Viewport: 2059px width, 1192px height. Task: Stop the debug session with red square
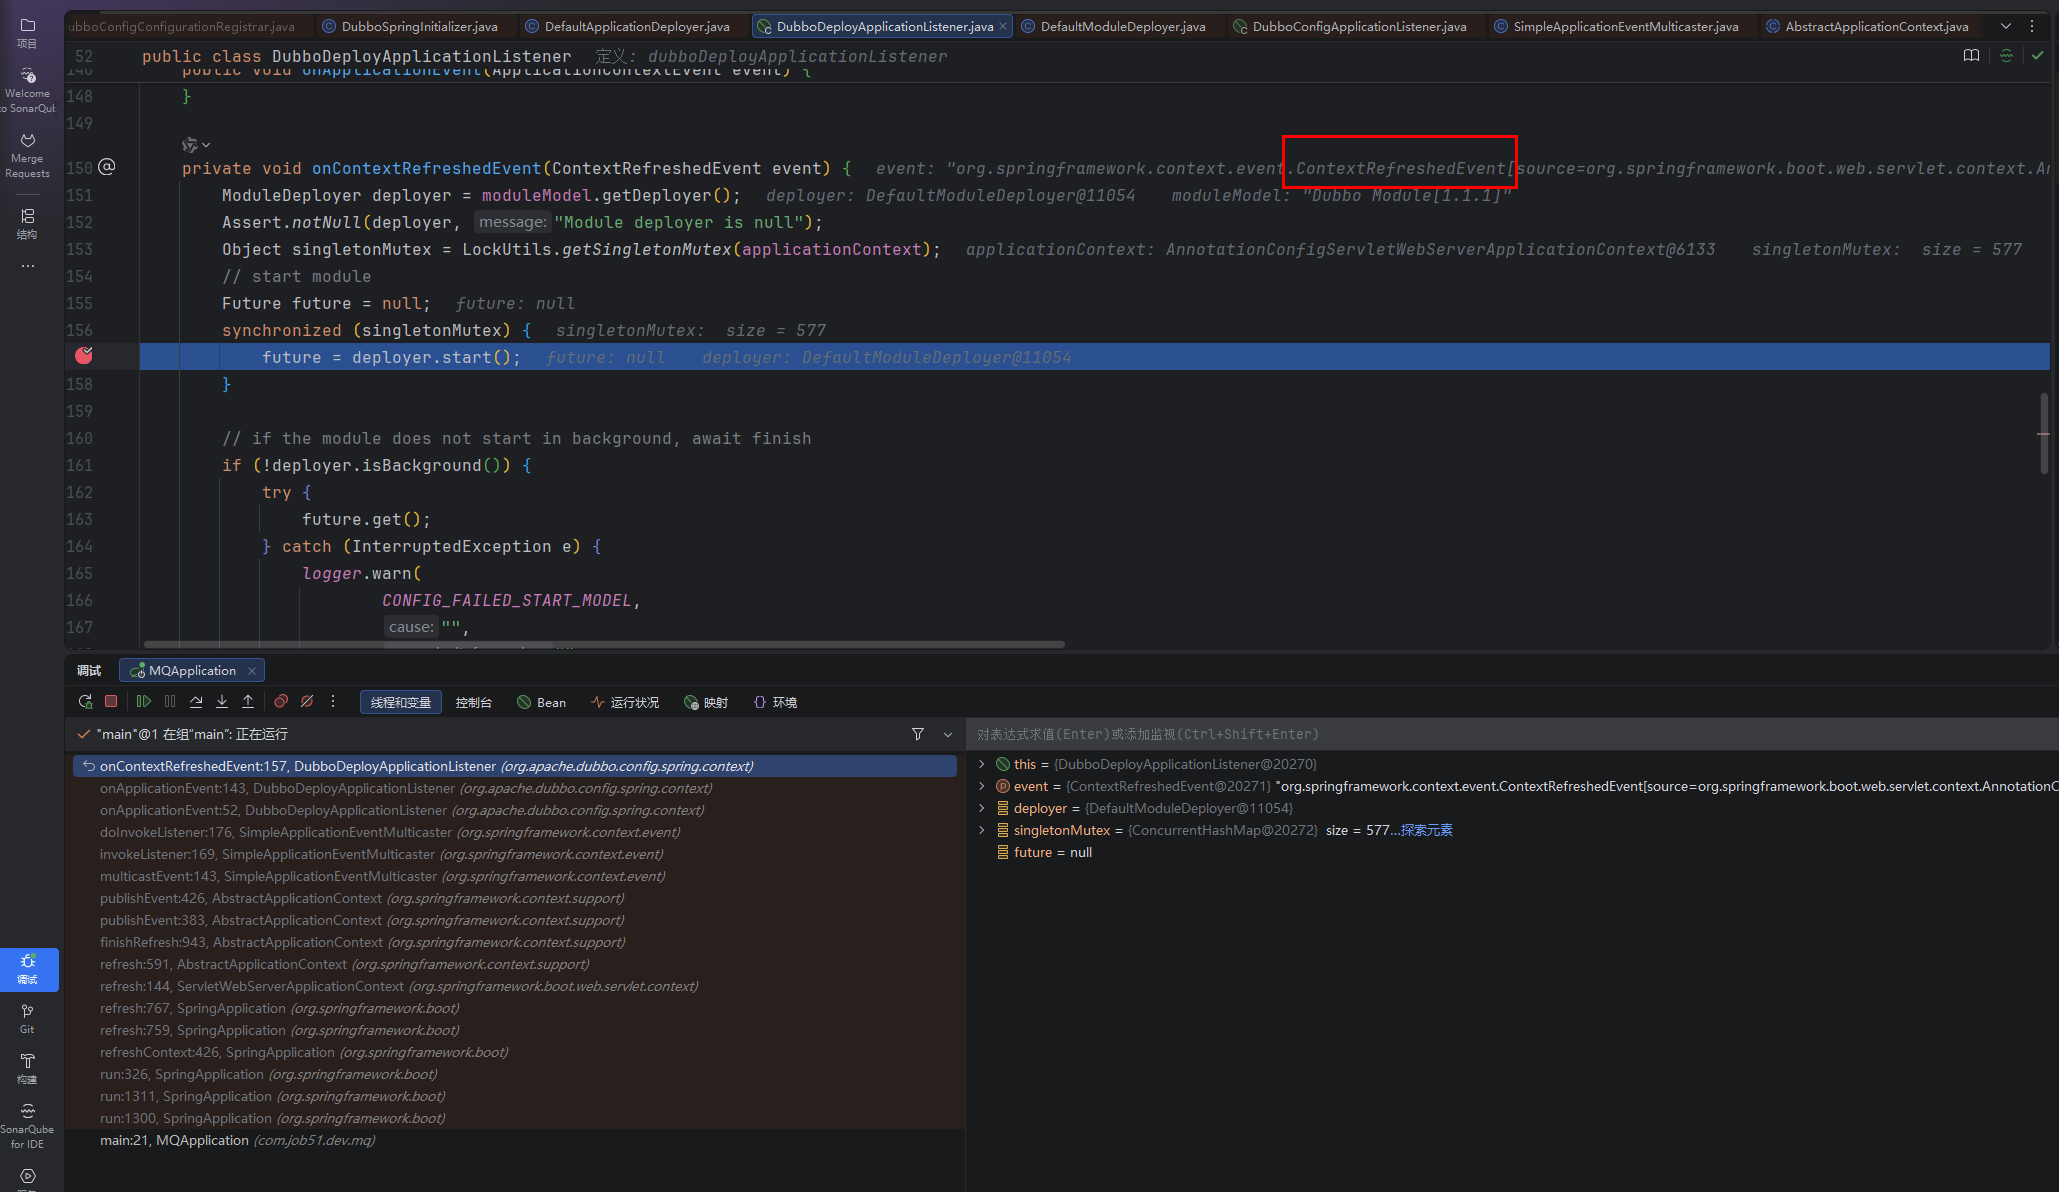coord(111,702)
